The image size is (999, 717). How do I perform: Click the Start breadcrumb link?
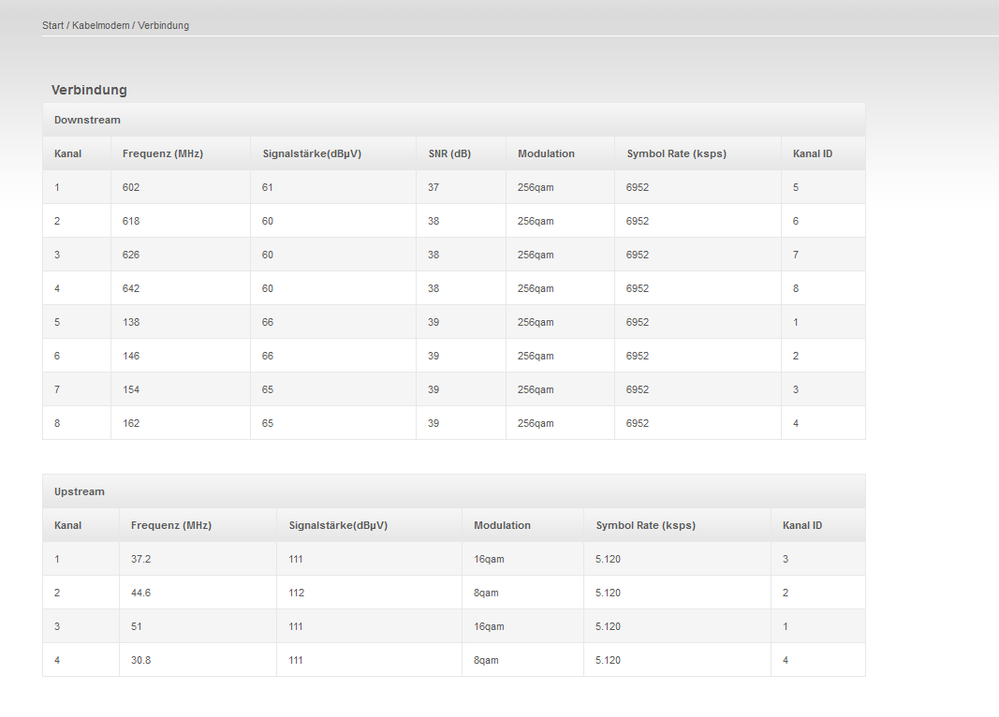[x=53, y=25]
